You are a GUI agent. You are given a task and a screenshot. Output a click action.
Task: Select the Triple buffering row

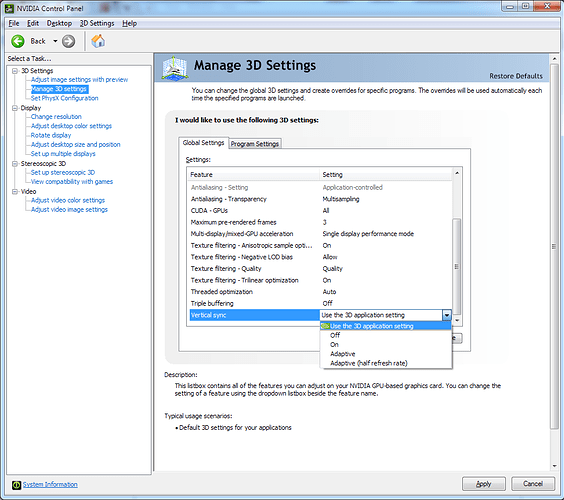(320, 303)
